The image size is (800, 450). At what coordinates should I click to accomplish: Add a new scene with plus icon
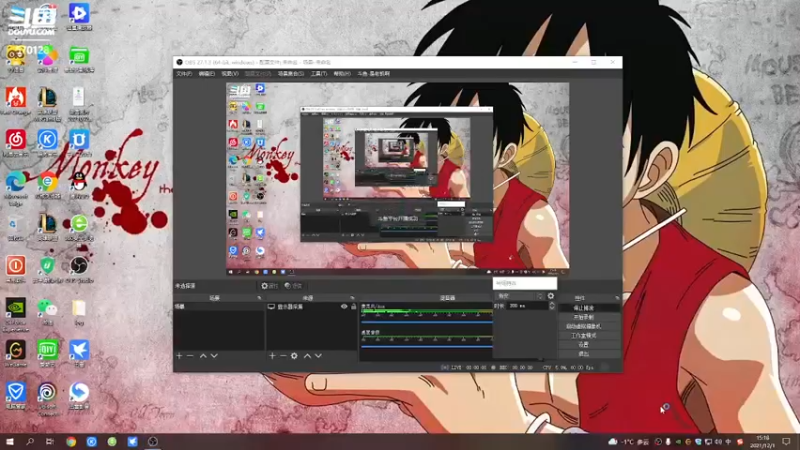click(x=179, y=356)
